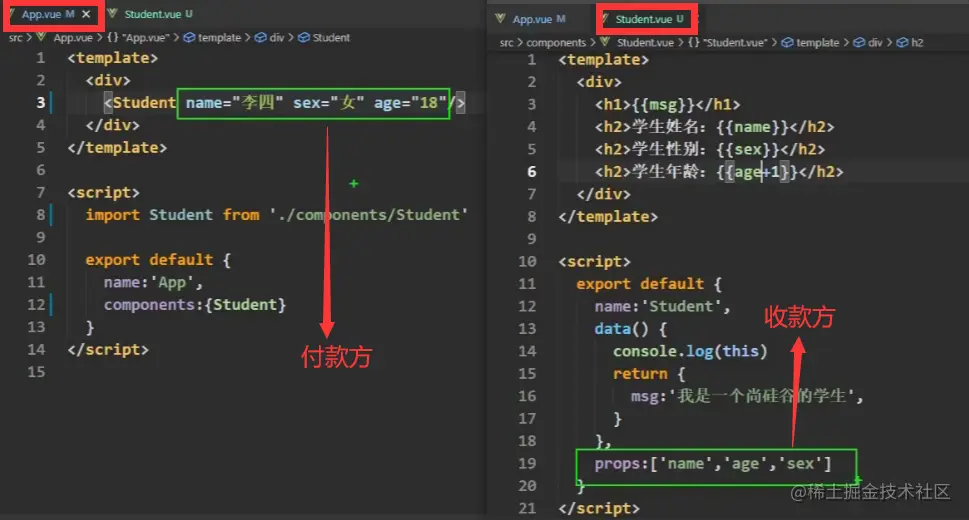Image resolution: width=969 pixels, height=520 pixels.
Task: Click 'return {' line in Student.vue
Action: (x=650, y=373)
